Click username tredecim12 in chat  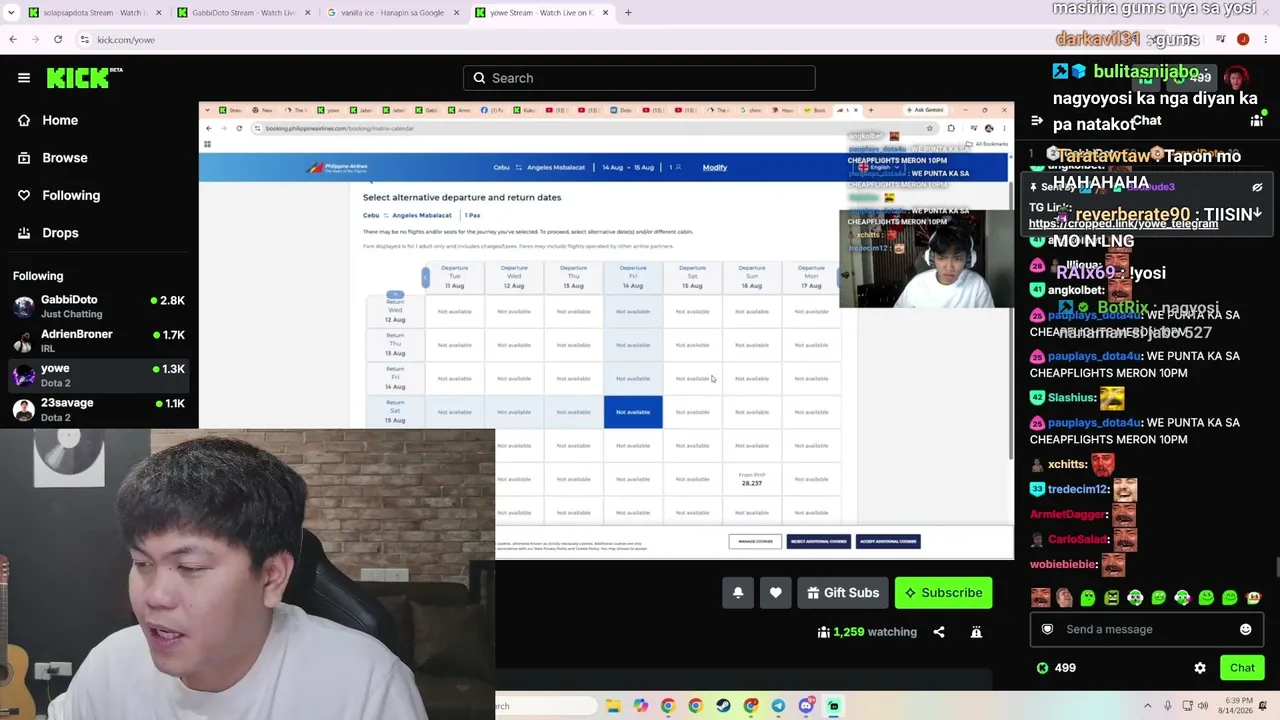[1078, 489]
